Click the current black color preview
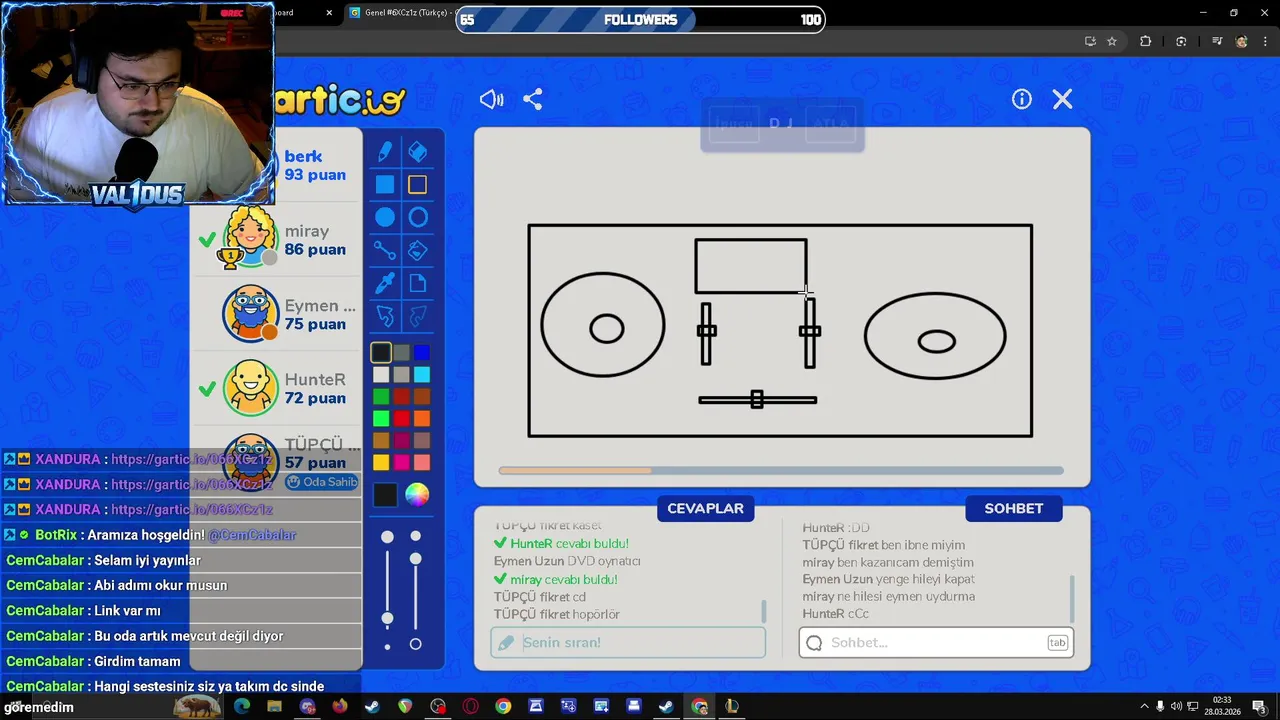Image resolution: width=1280 pixels, height=720 pixels. 385,494
